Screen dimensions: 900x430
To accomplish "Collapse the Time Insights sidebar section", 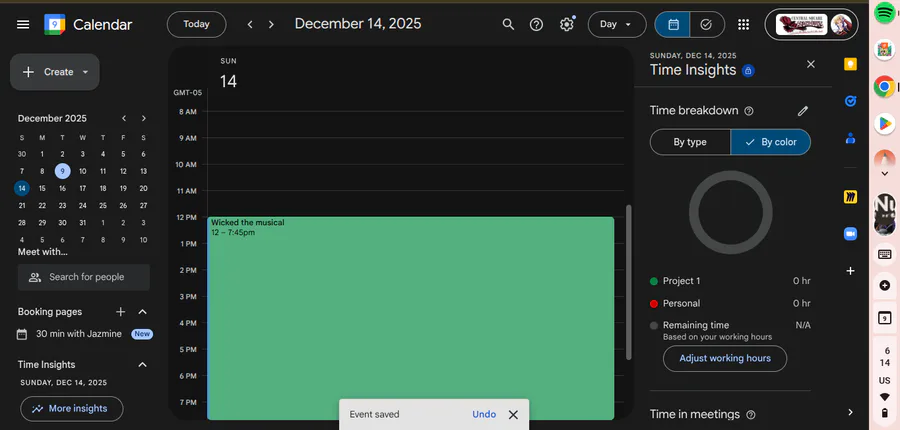I will (x=142, y=365).
